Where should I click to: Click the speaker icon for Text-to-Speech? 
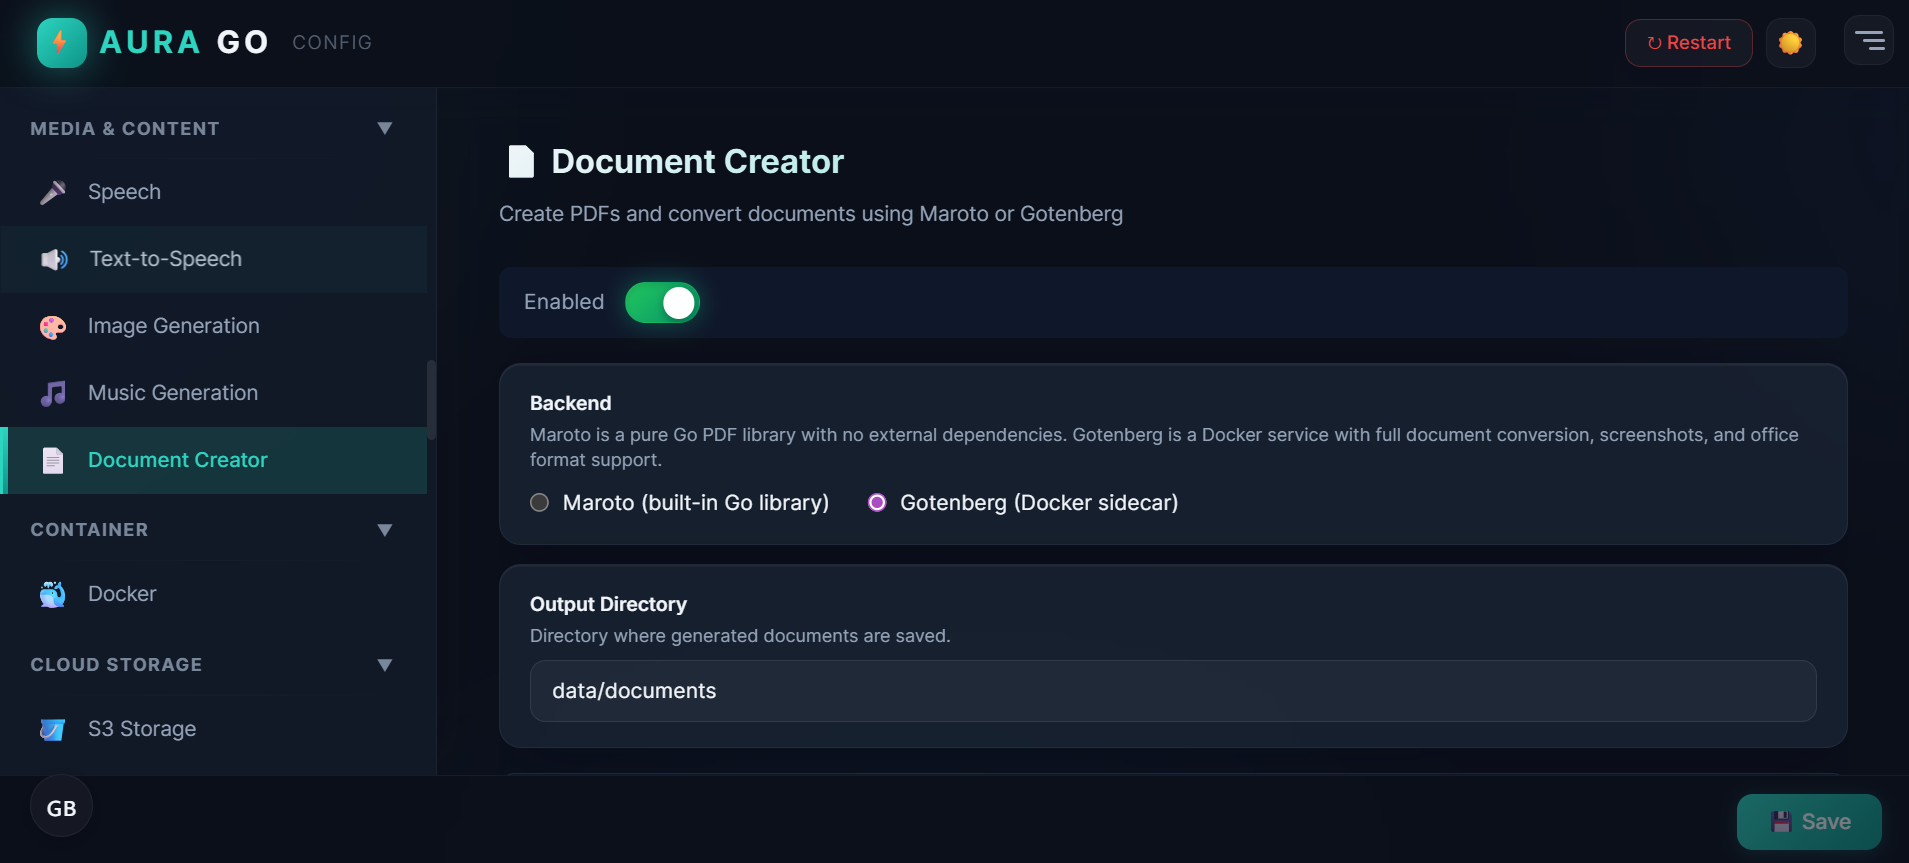coord(54,259)
